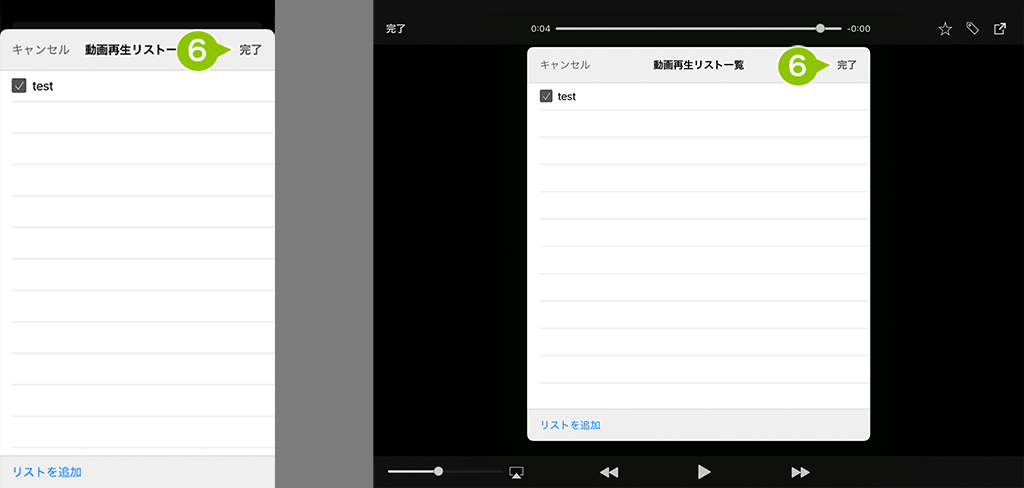Click the -0:00 remaining time label
The width and height of the screenshot is (1024, 488).
pyautogui.click(x=859, y=29)
